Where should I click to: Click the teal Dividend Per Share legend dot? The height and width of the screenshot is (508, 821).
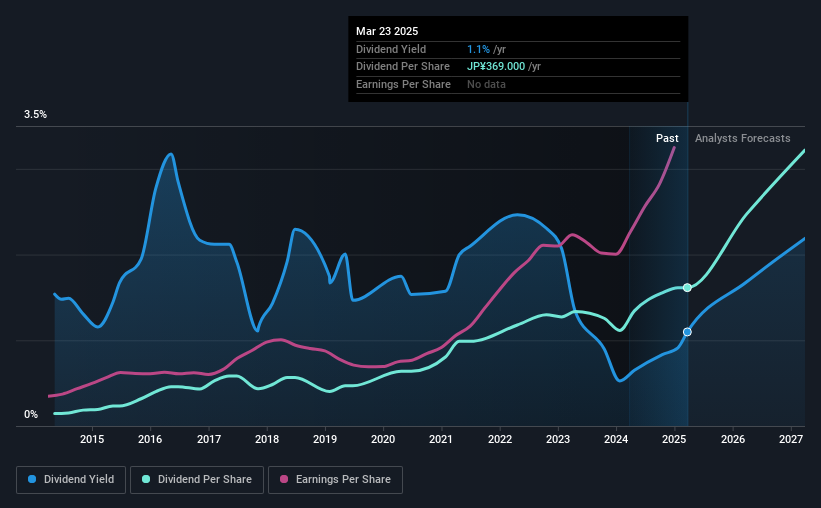coord(146,479)
